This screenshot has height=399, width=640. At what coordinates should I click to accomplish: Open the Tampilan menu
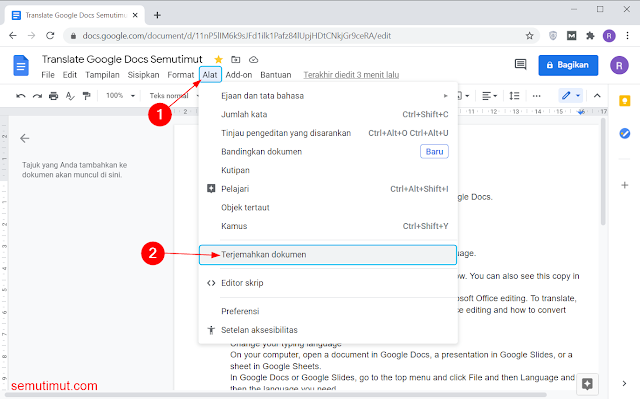tap(102, 75)
